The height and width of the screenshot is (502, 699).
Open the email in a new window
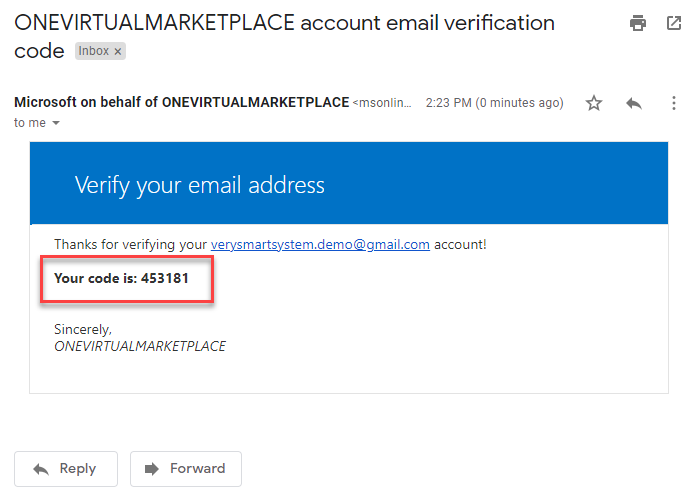coord(674,23)
